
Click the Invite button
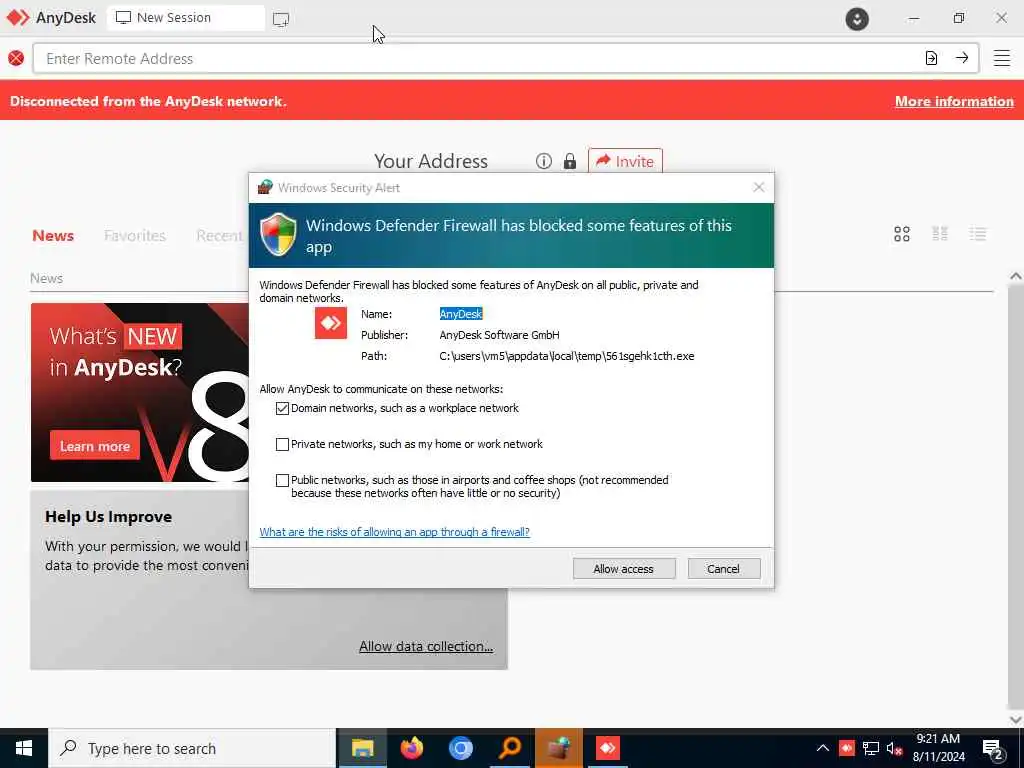[x=625, y=161]
